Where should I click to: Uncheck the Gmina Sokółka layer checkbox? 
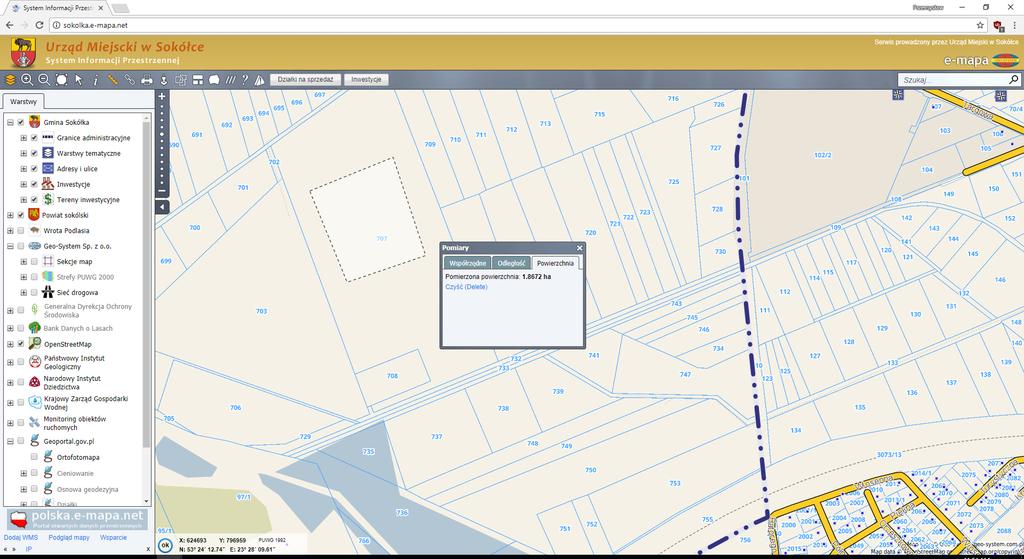(x=21, y=122)
